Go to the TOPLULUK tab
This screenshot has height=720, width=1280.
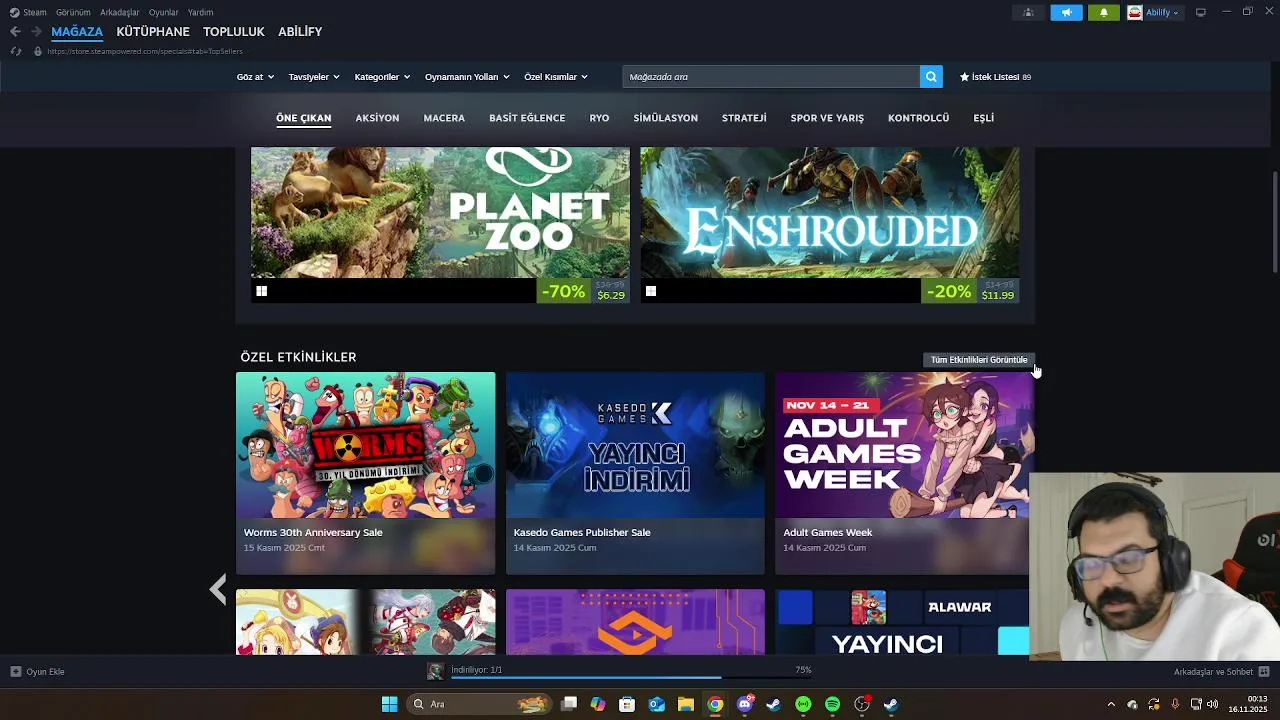click(x=234, y=32)
